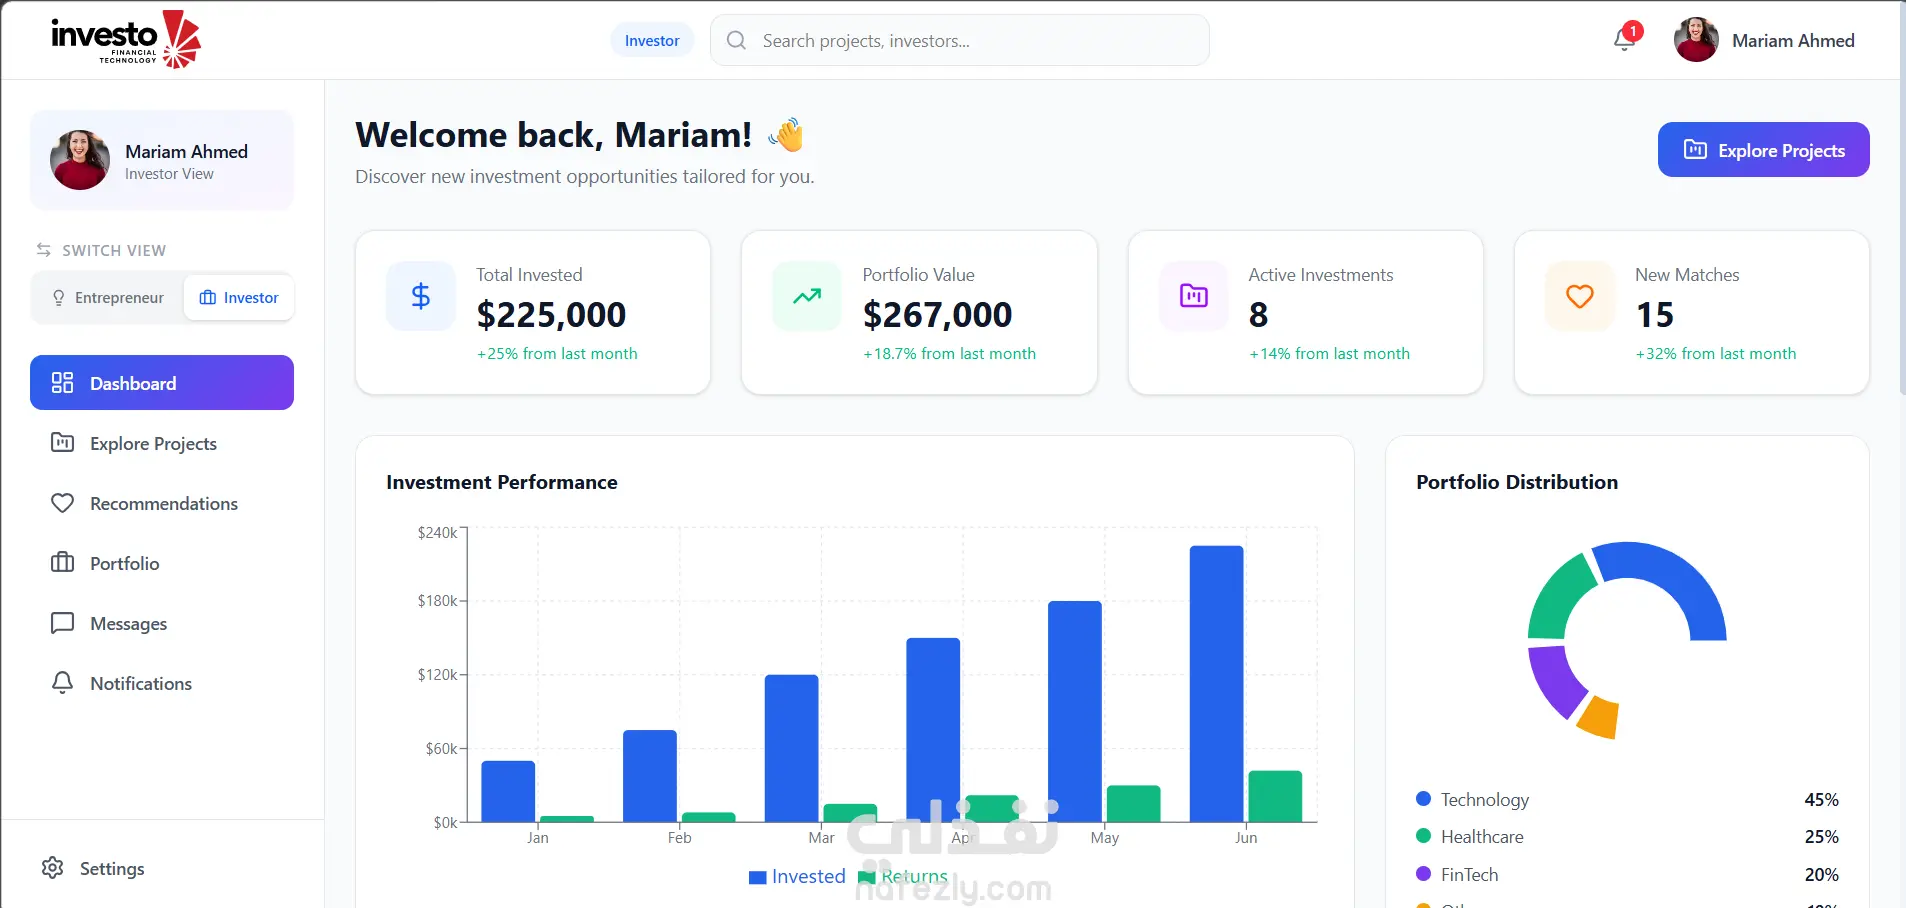Click the Explore Projects button
The height and width of the screenshot is (908, 1906).
(1763, 150)
